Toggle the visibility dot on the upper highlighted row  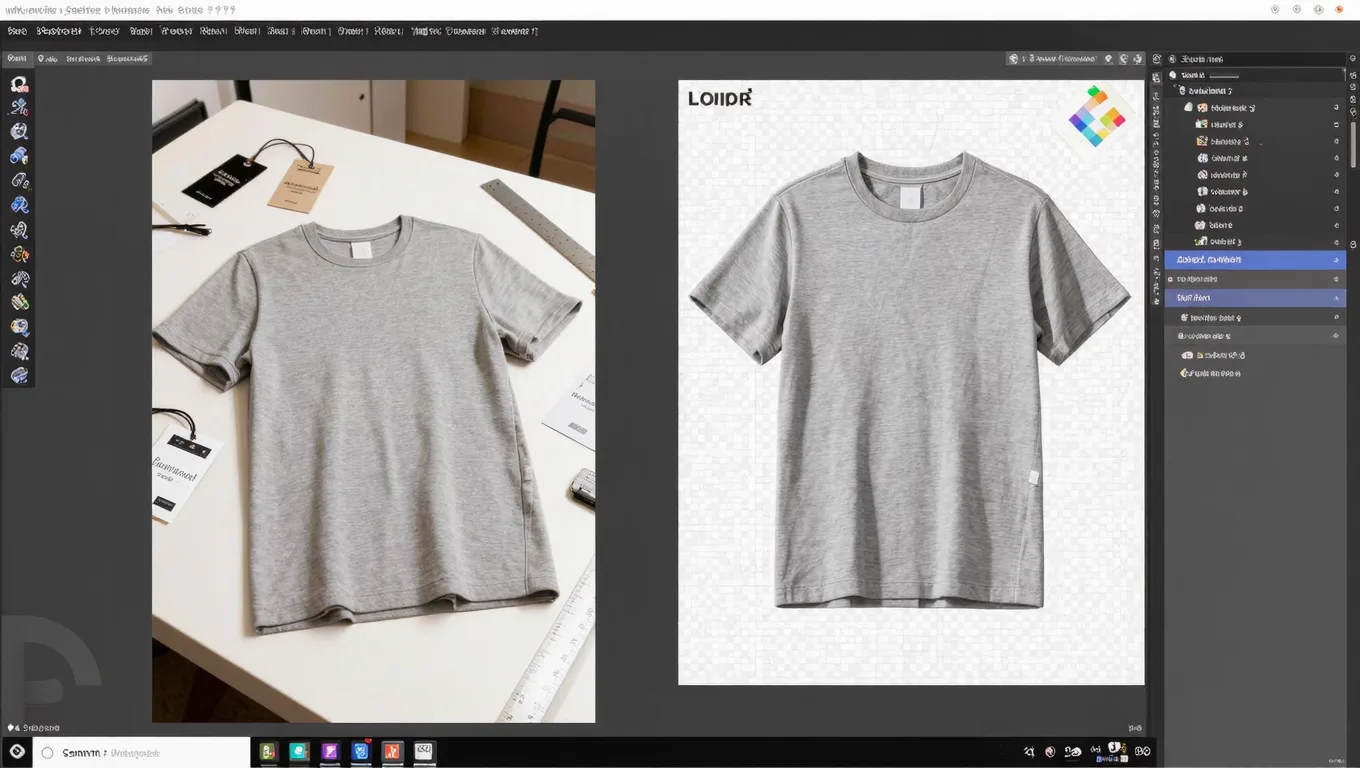[x=1336, y=260]
